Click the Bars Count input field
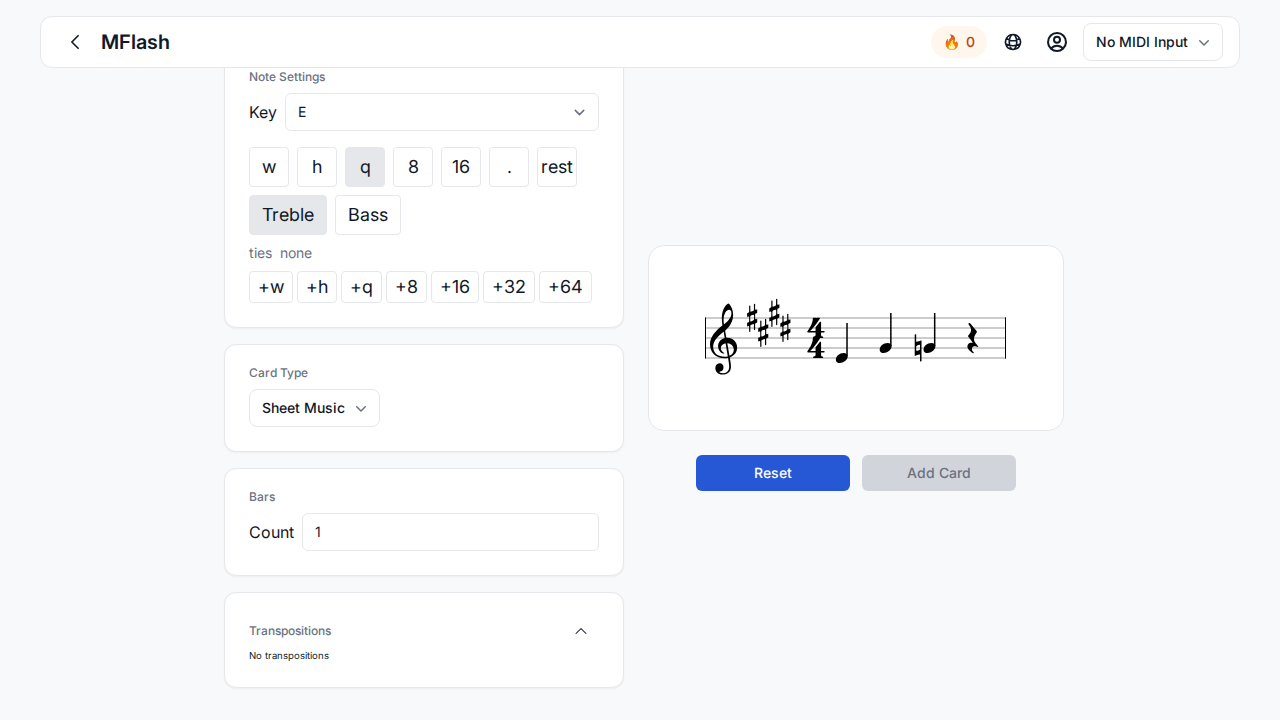1280x720 pixels. point(450,532)
